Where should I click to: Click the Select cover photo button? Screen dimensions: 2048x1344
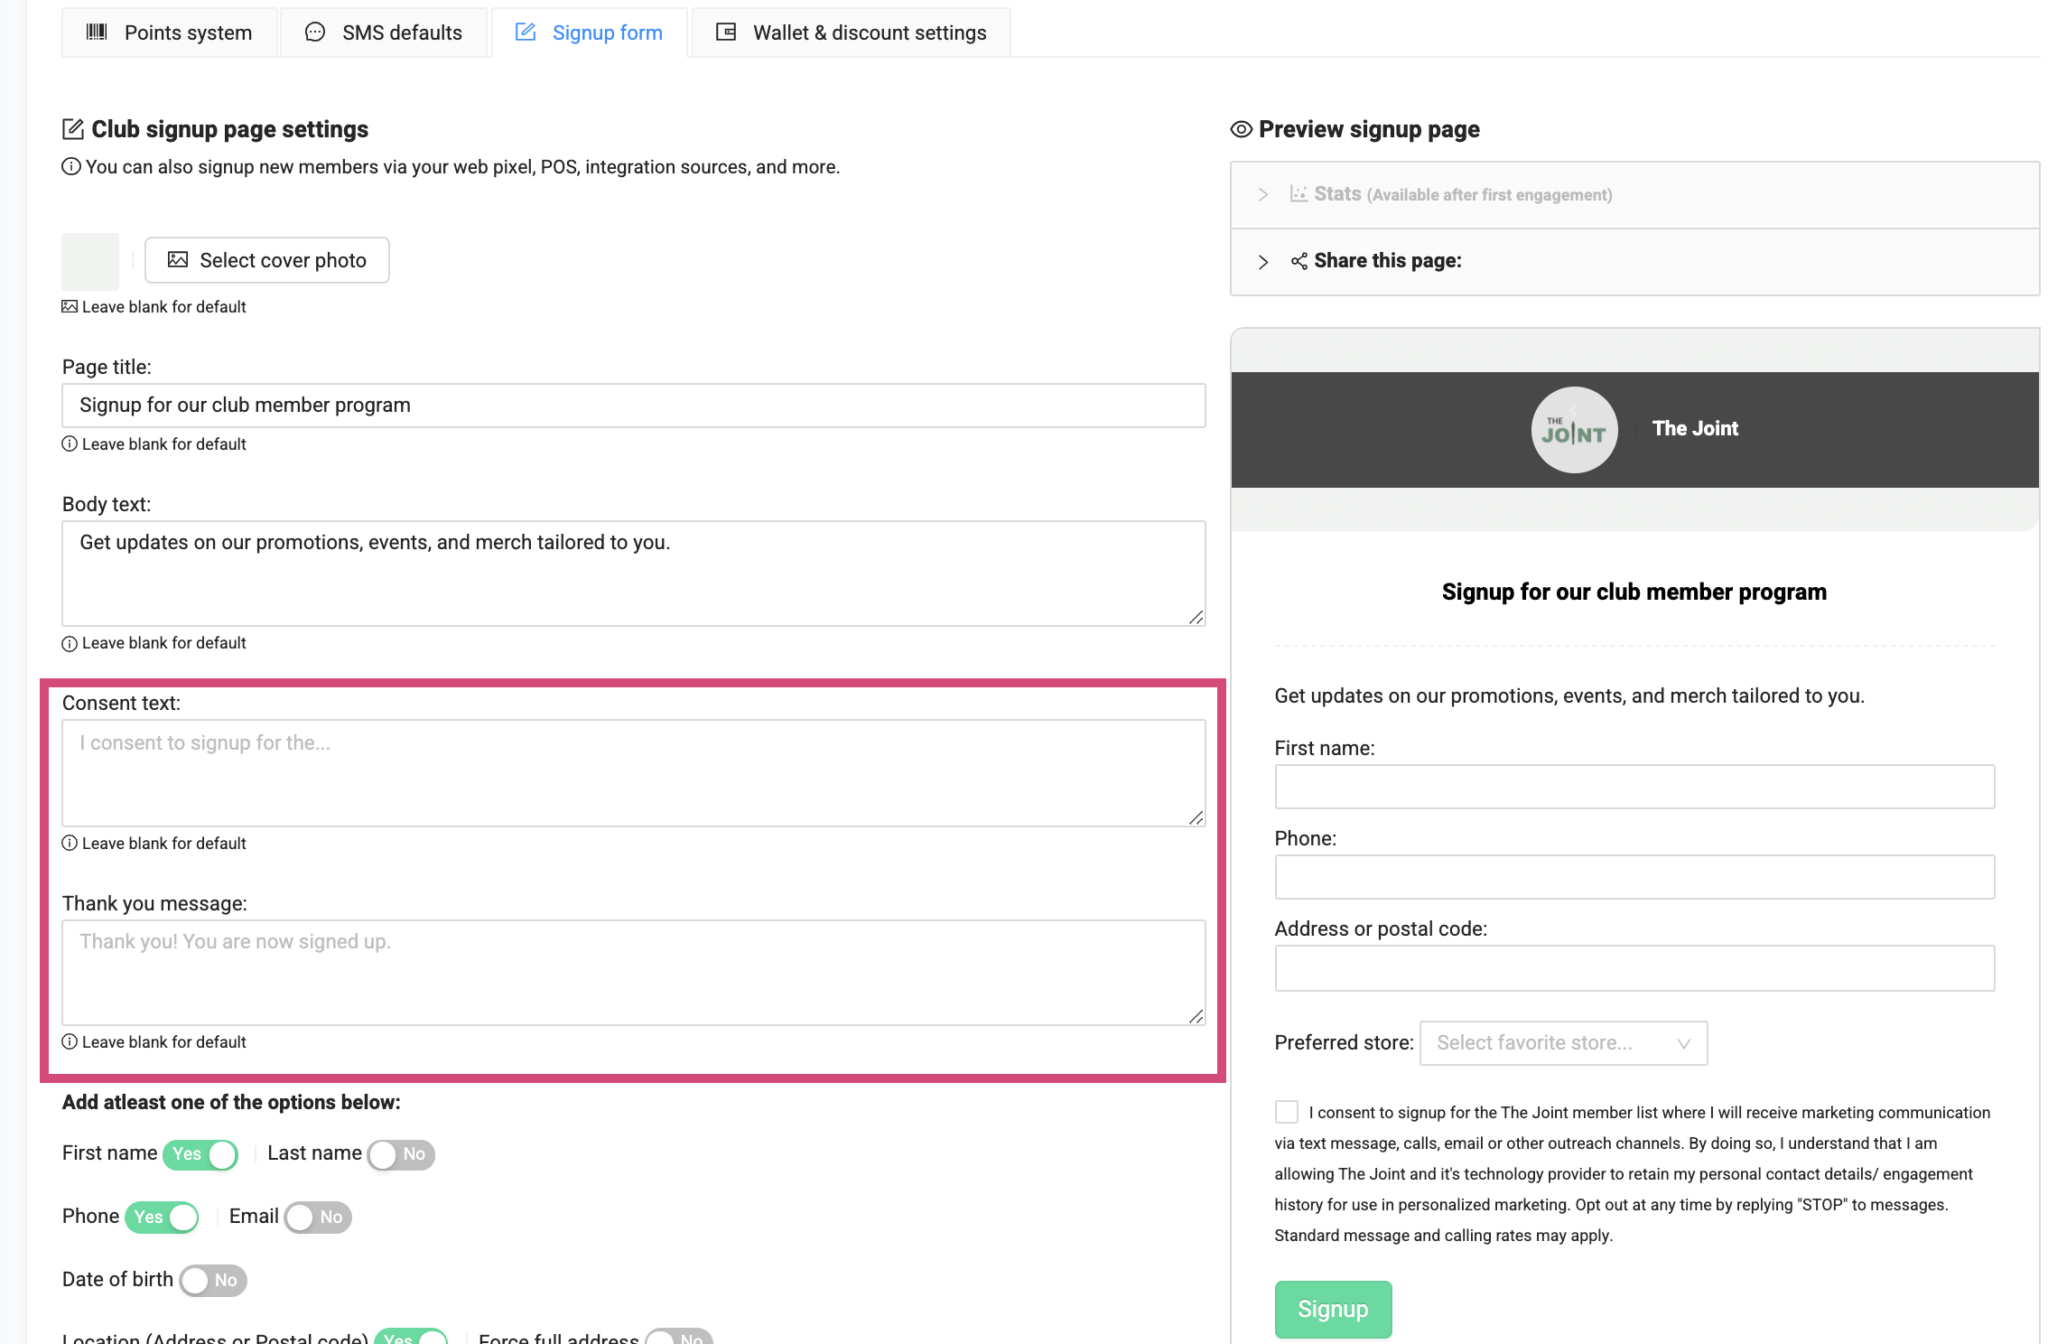[266, 260]
